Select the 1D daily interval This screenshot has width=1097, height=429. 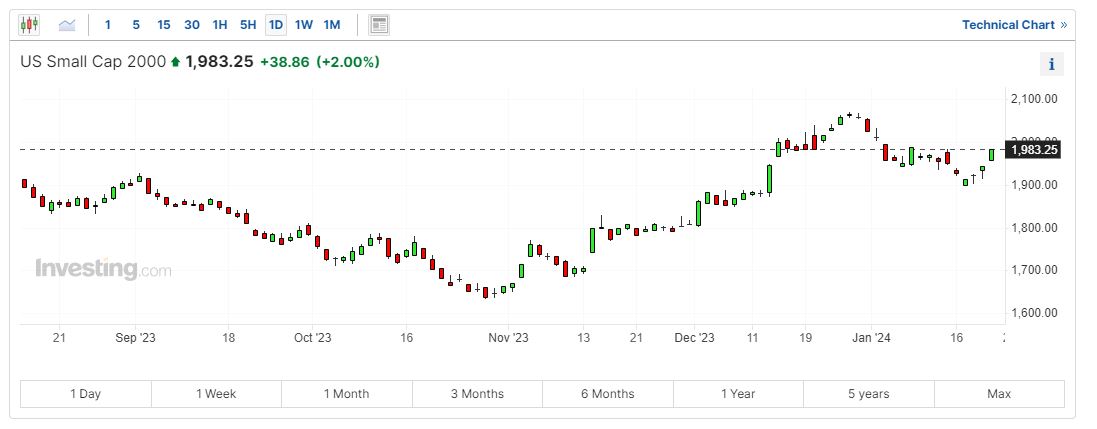pos(276,24)
